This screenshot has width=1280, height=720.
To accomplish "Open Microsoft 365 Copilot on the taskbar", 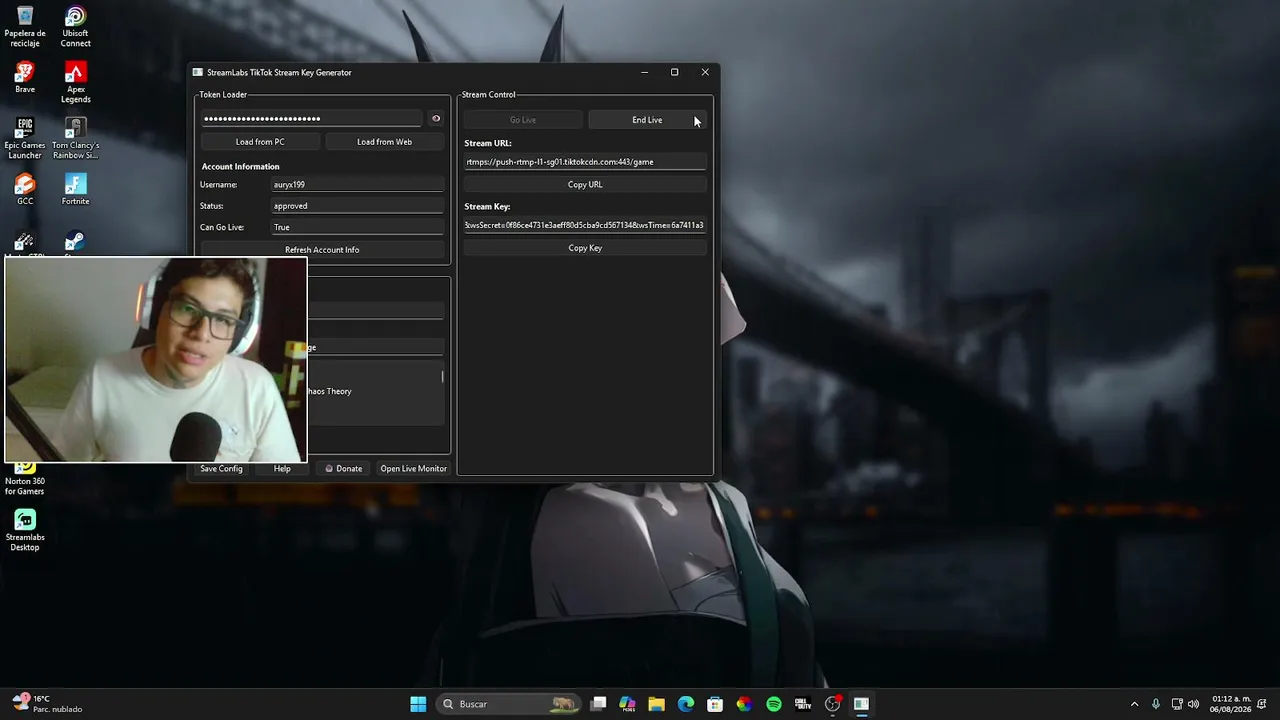I will pos(627,704).
